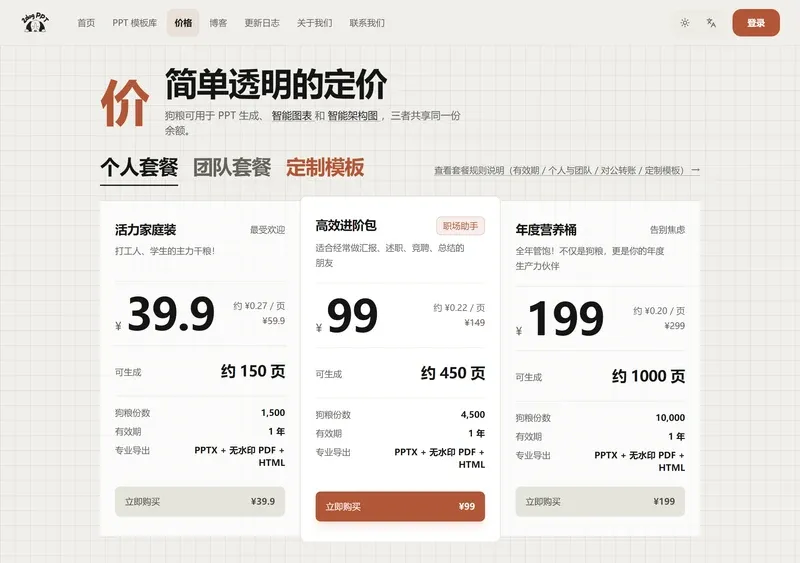
Task: Follow the 智能图表 link
Action: 291,116
